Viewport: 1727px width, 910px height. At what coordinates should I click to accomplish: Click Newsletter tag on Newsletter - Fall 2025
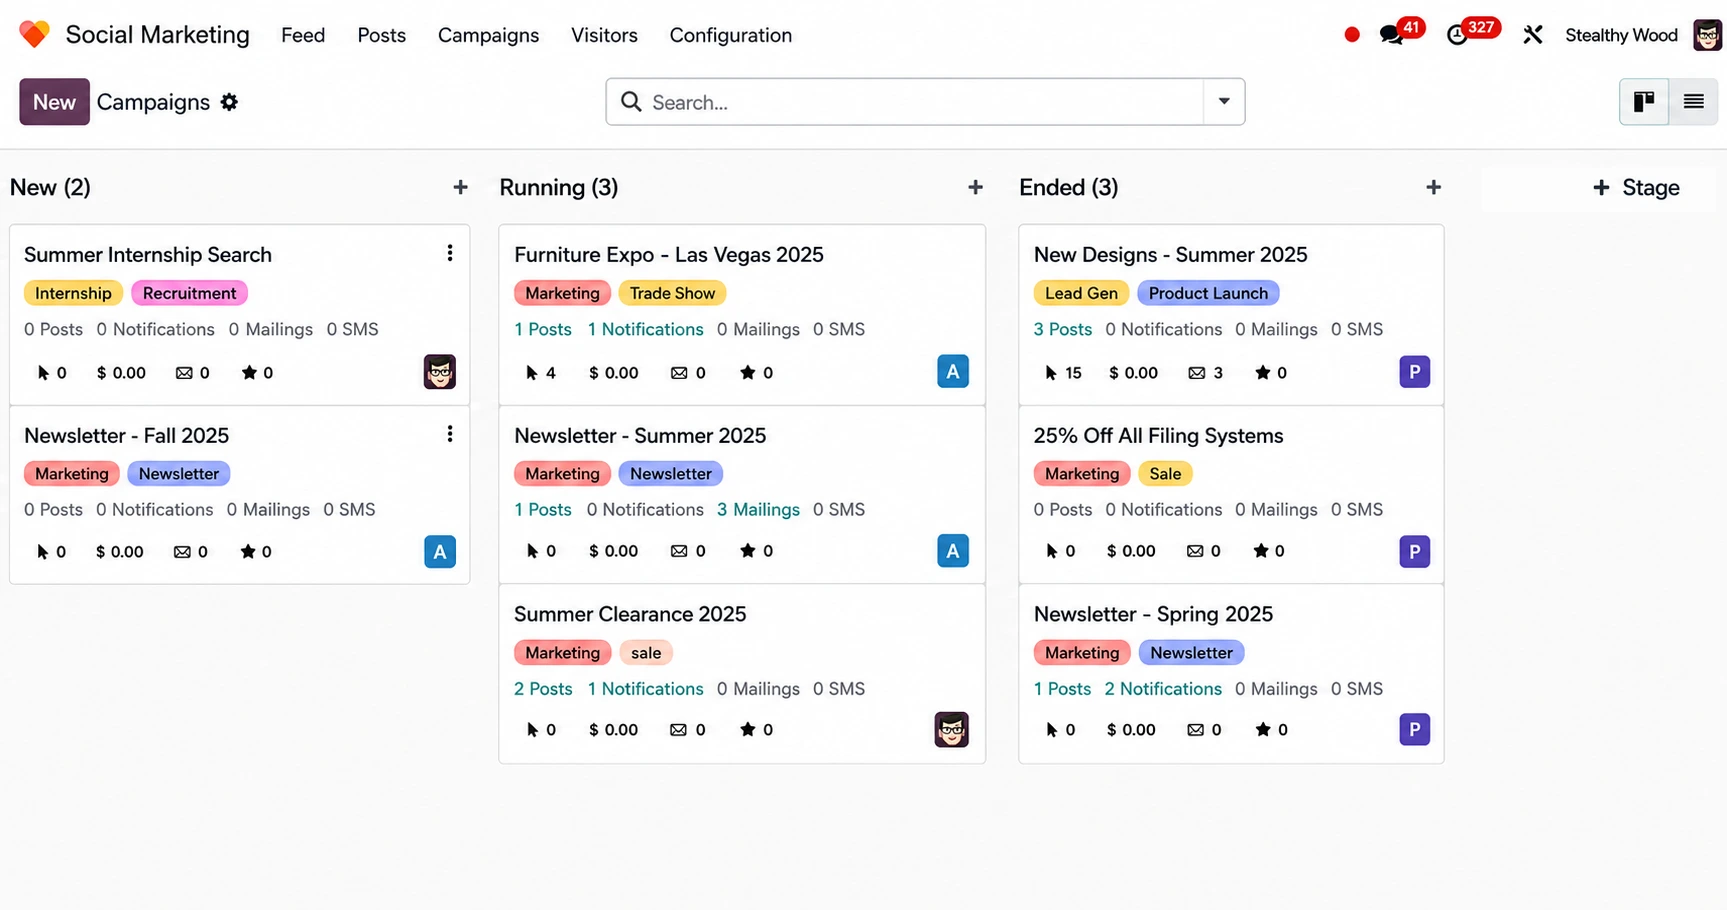(x=179, y=473)
